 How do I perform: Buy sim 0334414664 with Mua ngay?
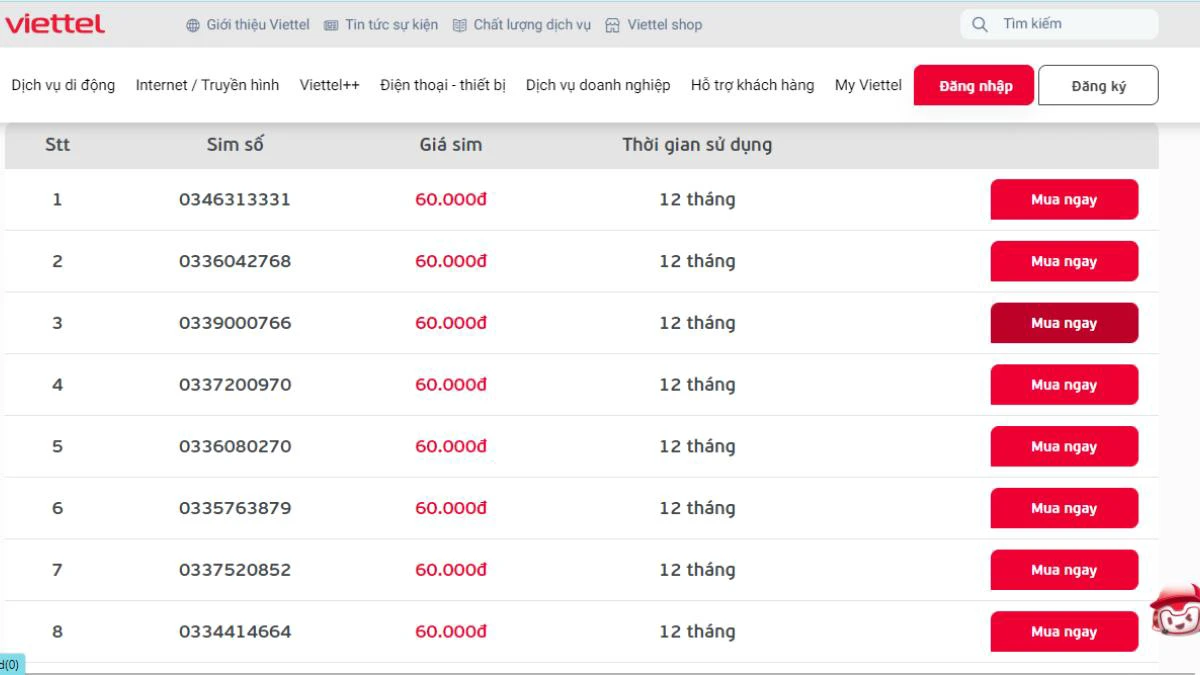[1064, 632]
